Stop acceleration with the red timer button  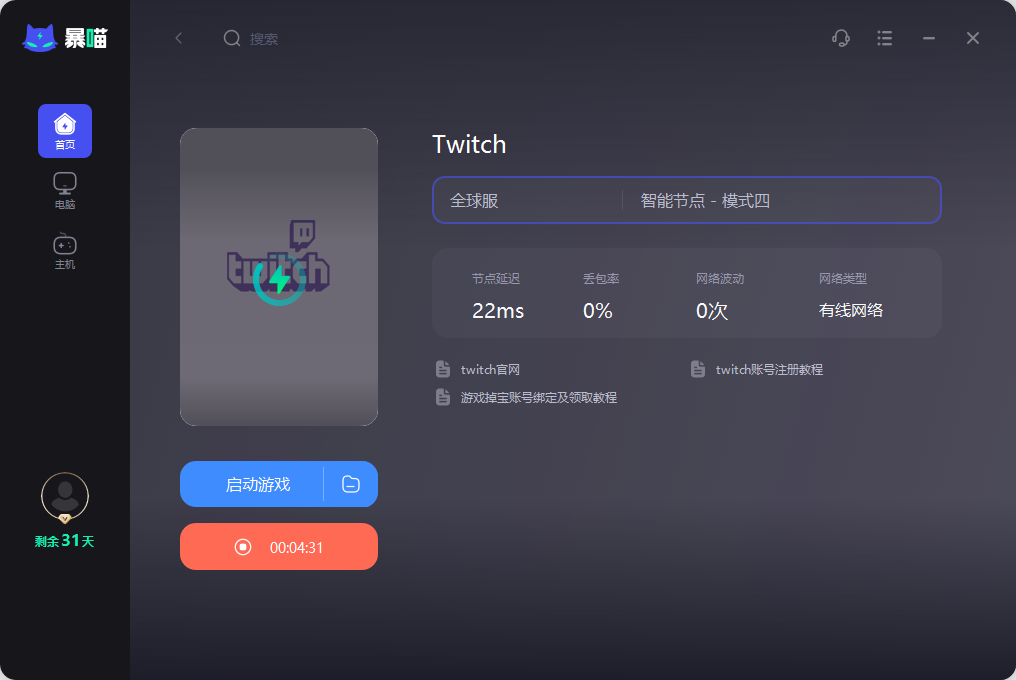click(279, 546)
